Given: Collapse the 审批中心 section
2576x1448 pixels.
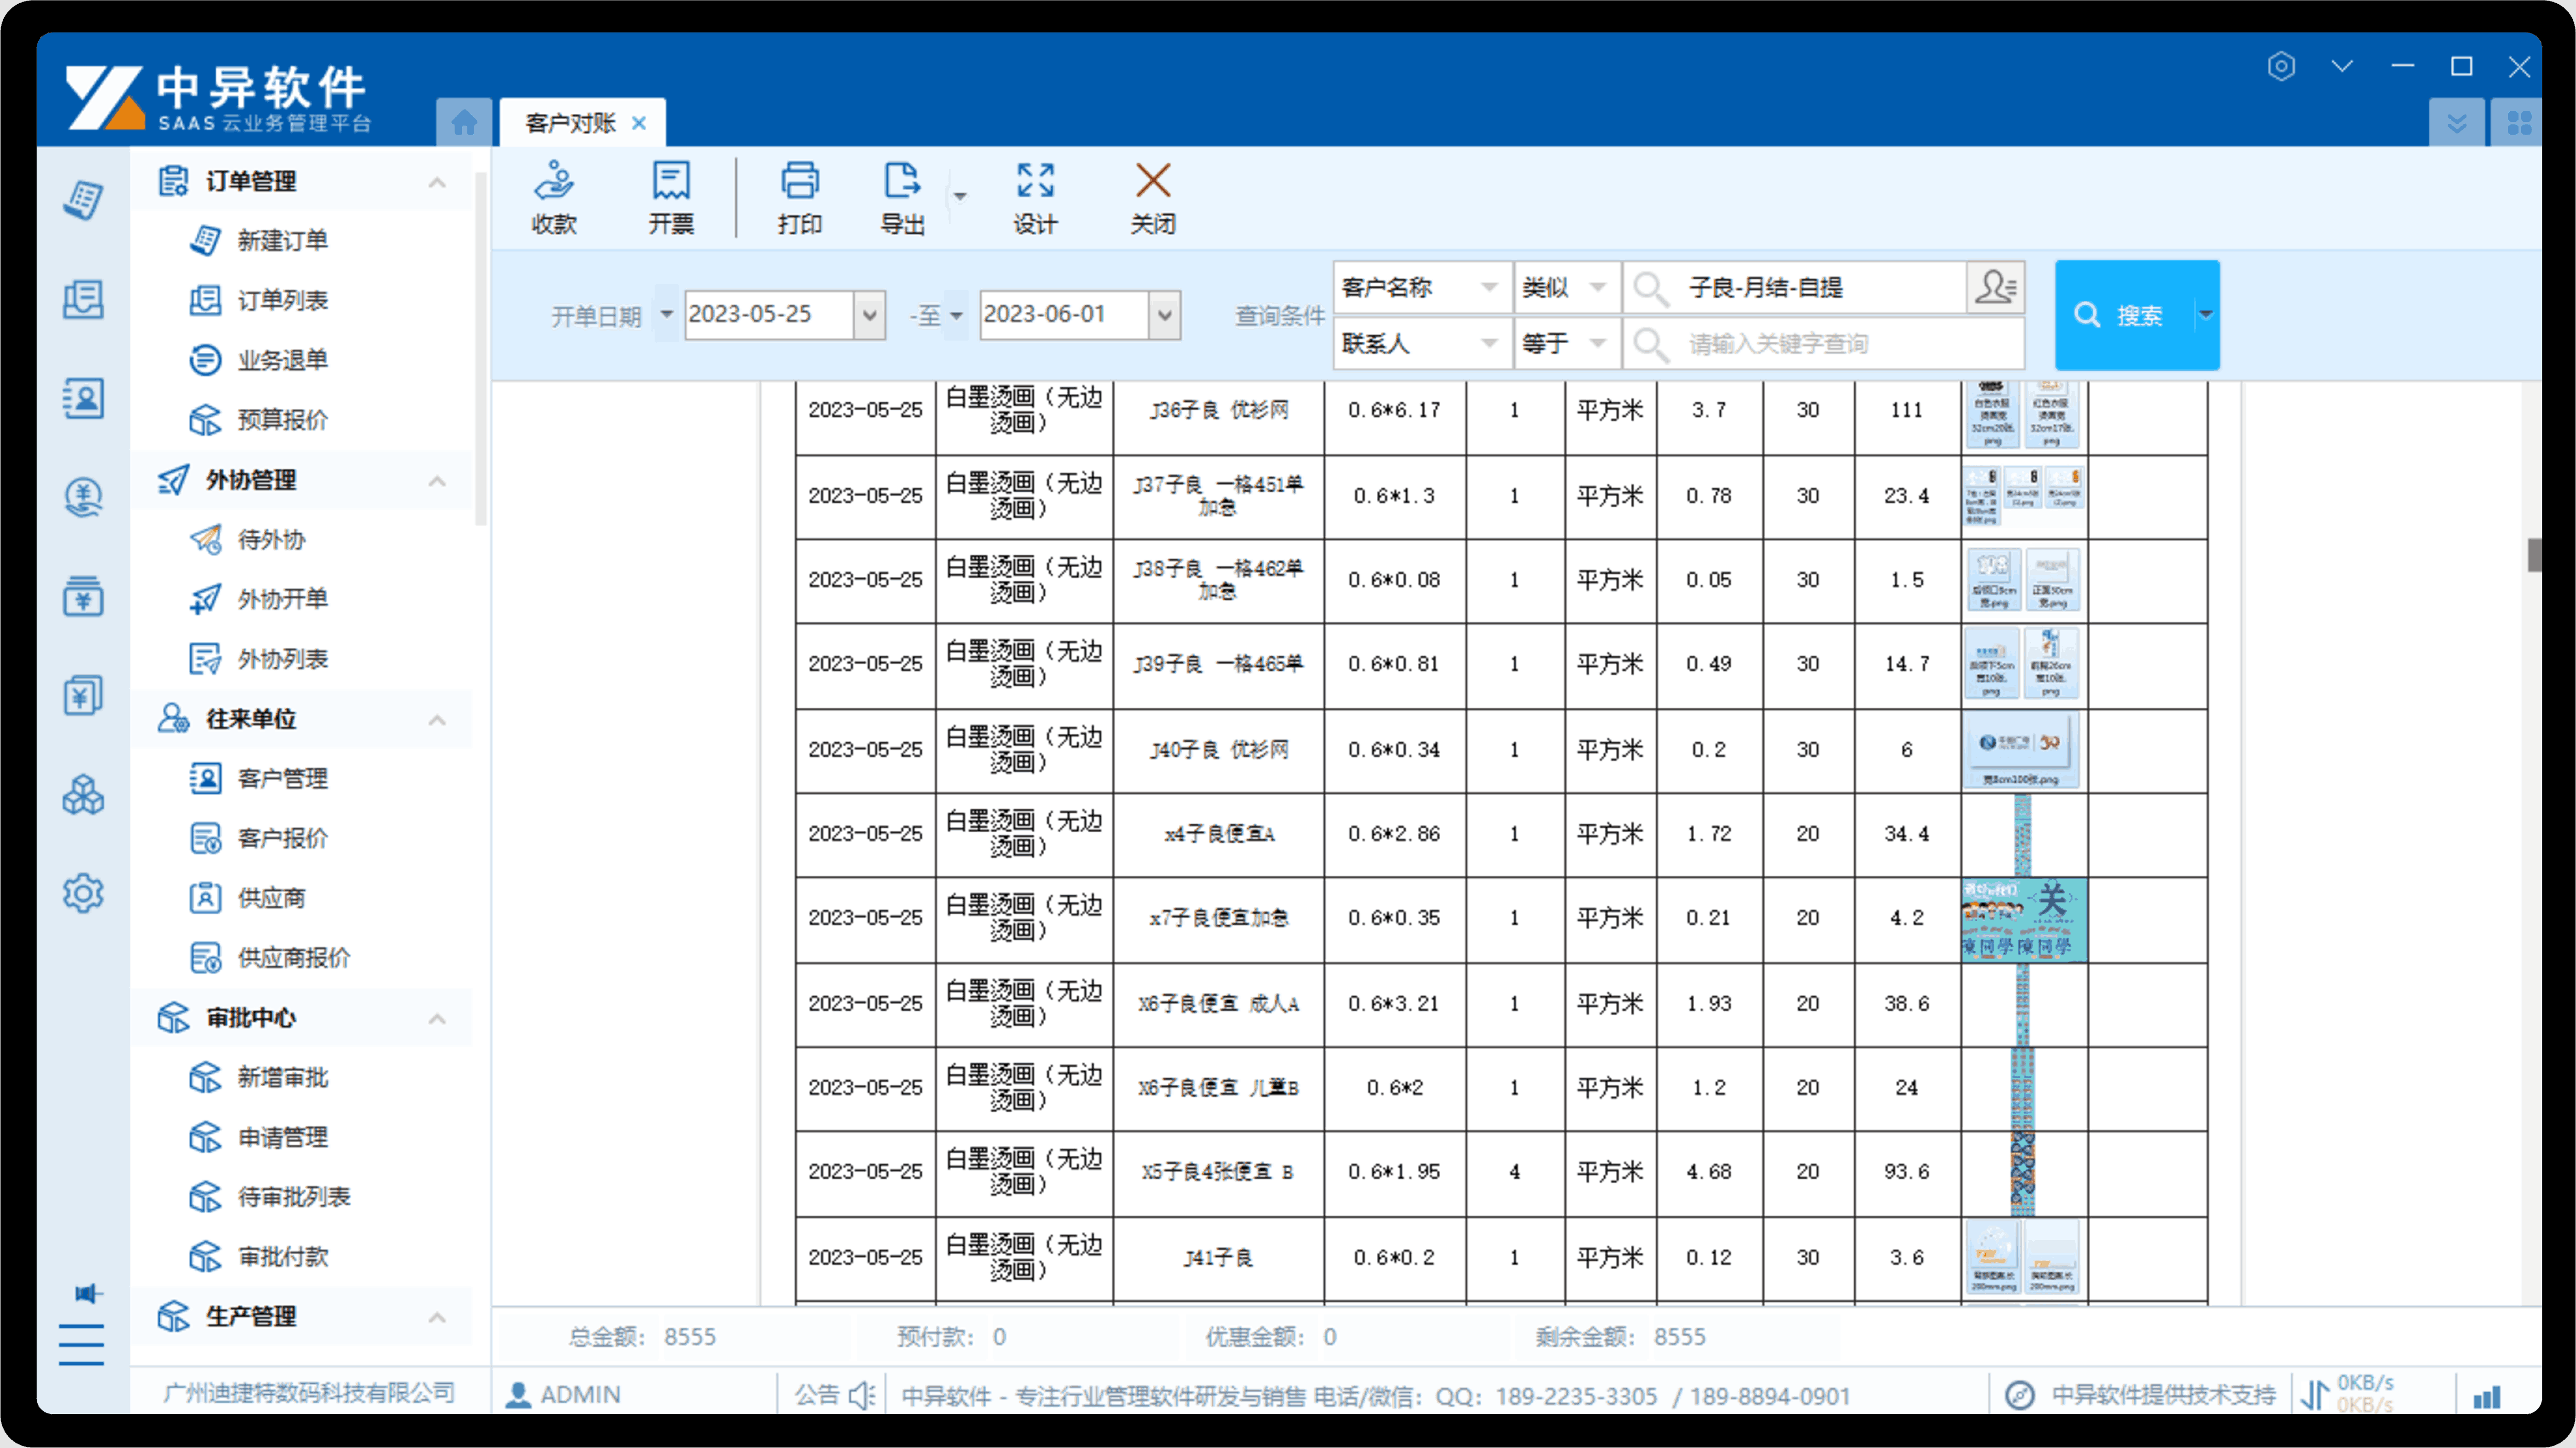Looking at the screenshot, I should click(x=437, y=1019).
